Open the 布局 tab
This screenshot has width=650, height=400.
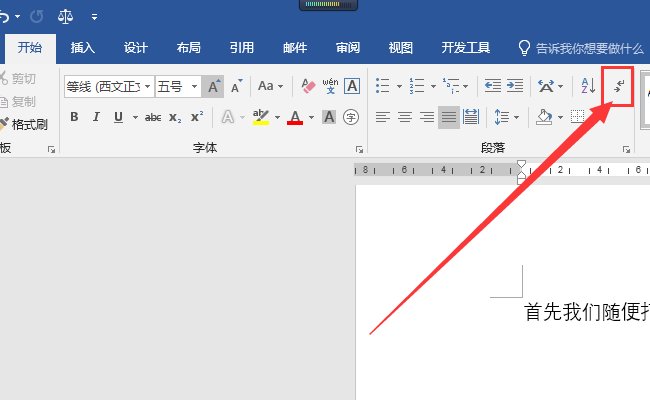tap(189, 48)
